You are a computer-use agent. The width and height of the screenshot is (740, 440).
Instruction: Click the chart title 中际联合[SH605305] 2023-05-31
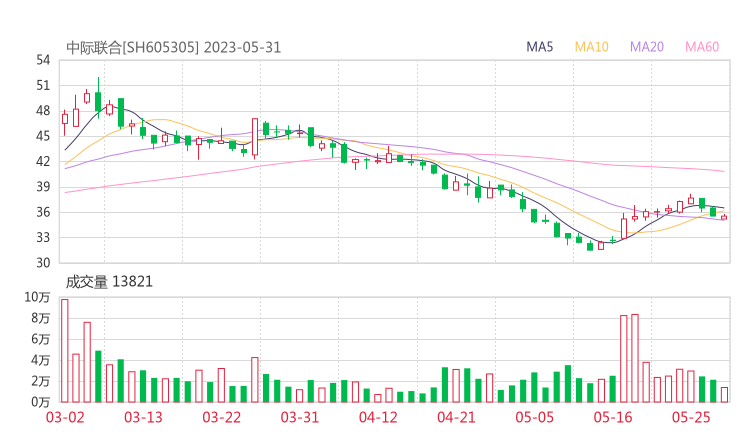[173, 48]
